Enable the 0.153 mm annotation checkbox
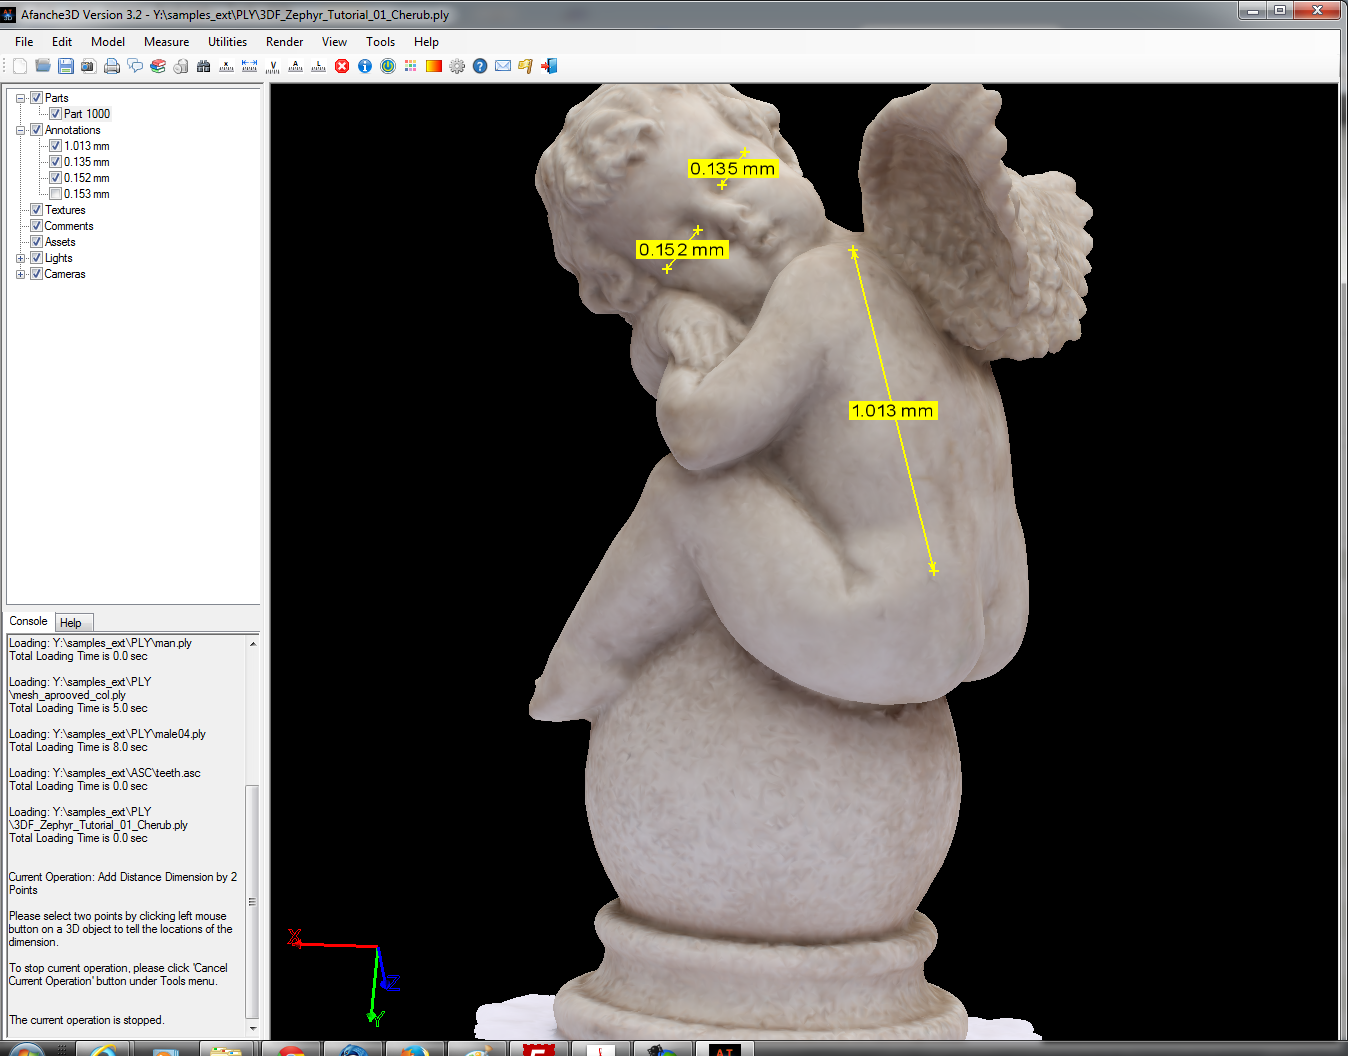The width and height of the screenshot is (1348, 1056). (56, 194)
